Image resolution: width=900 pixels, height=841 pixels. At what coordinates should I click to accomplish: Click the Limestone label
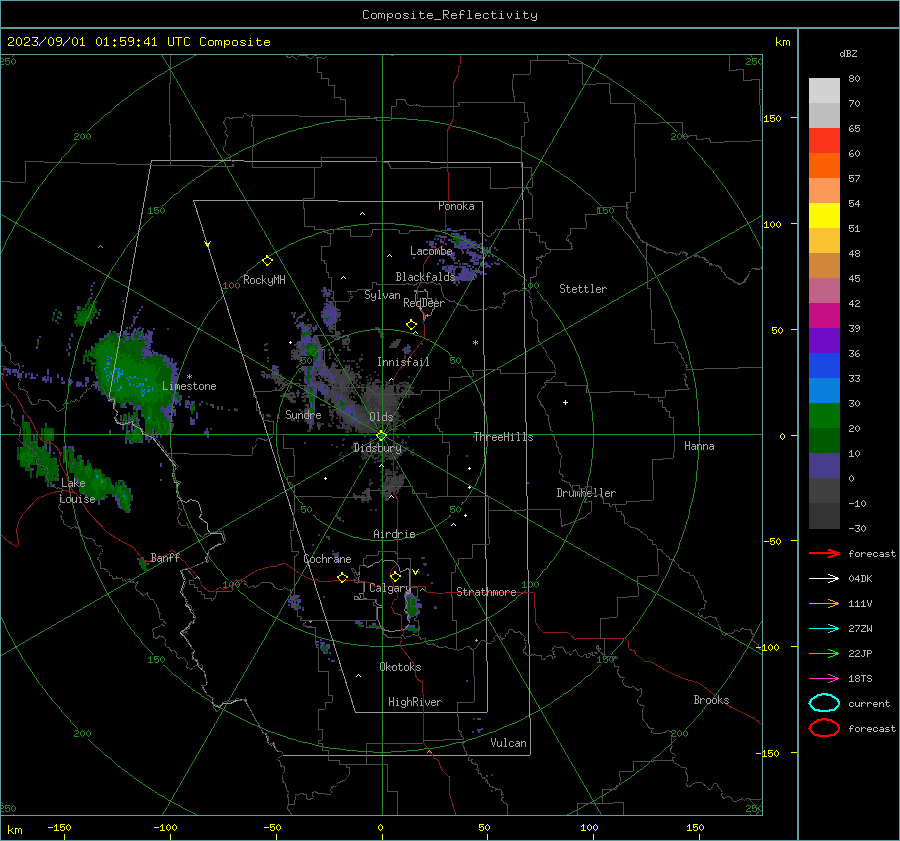coord(189,386)
